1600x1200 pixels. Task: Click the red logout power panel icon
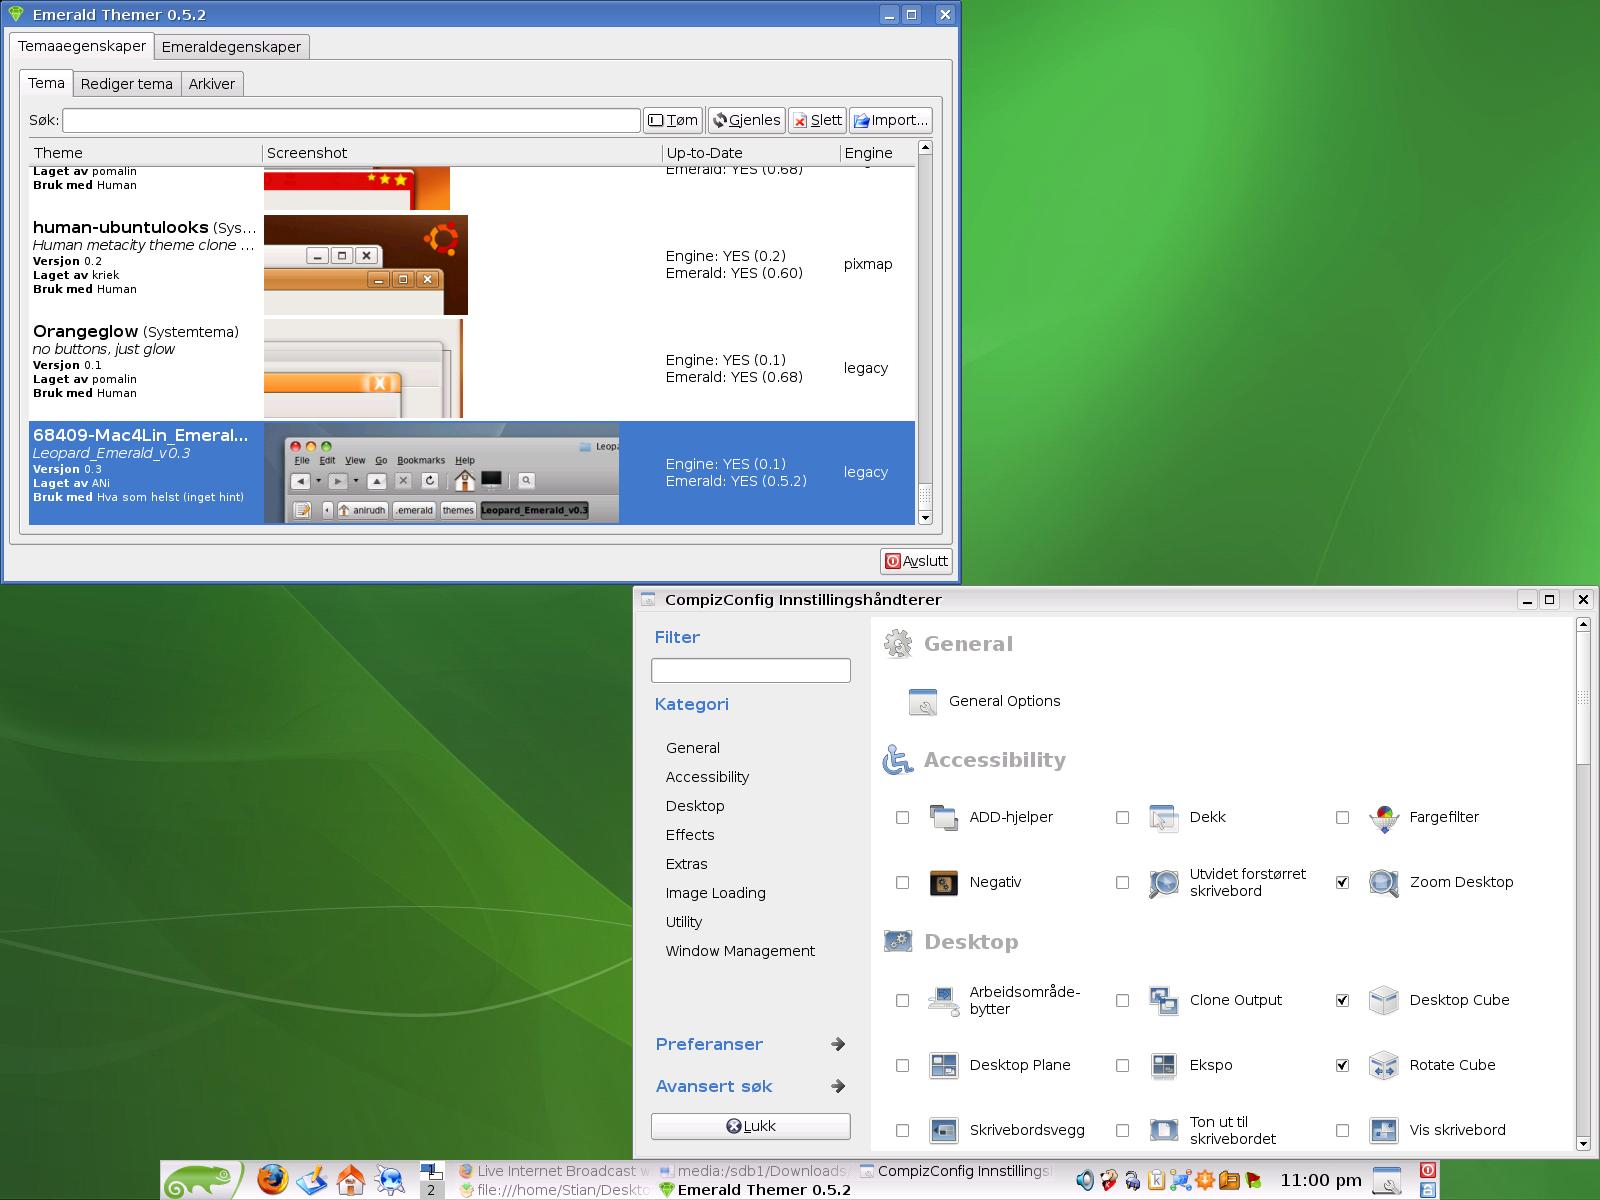click(x=1428, y=1170)
